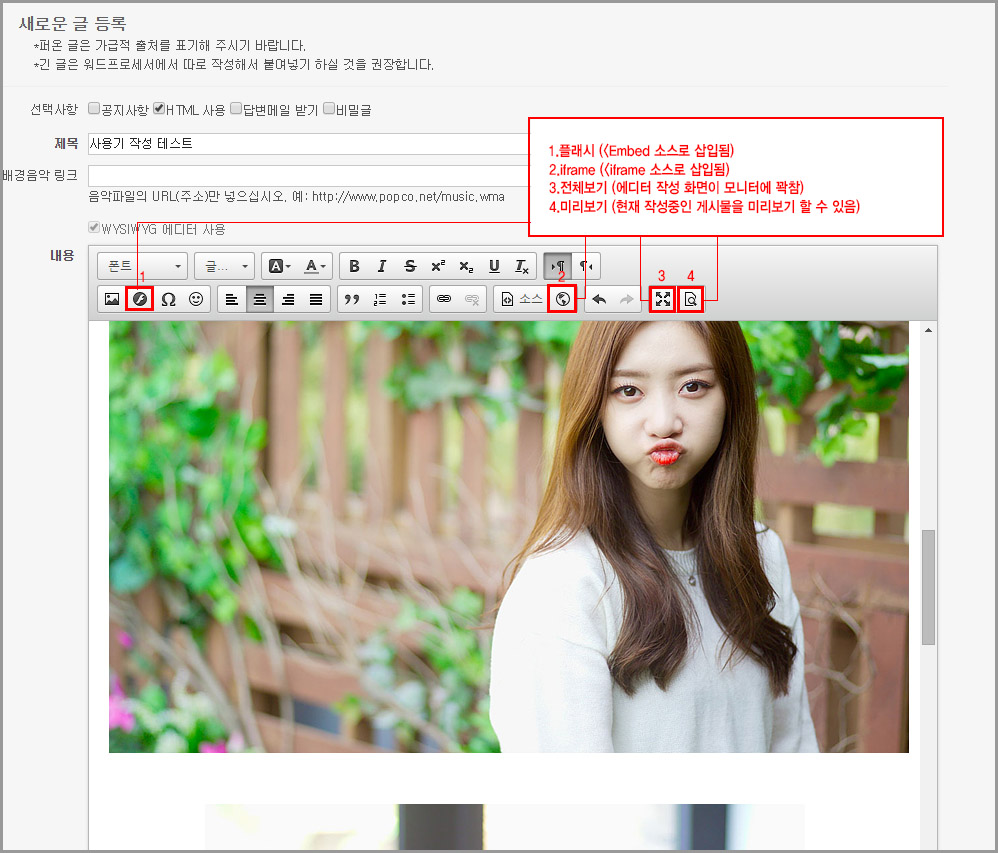
Task: Apply center alignment
Action: (x=260, y=299)
